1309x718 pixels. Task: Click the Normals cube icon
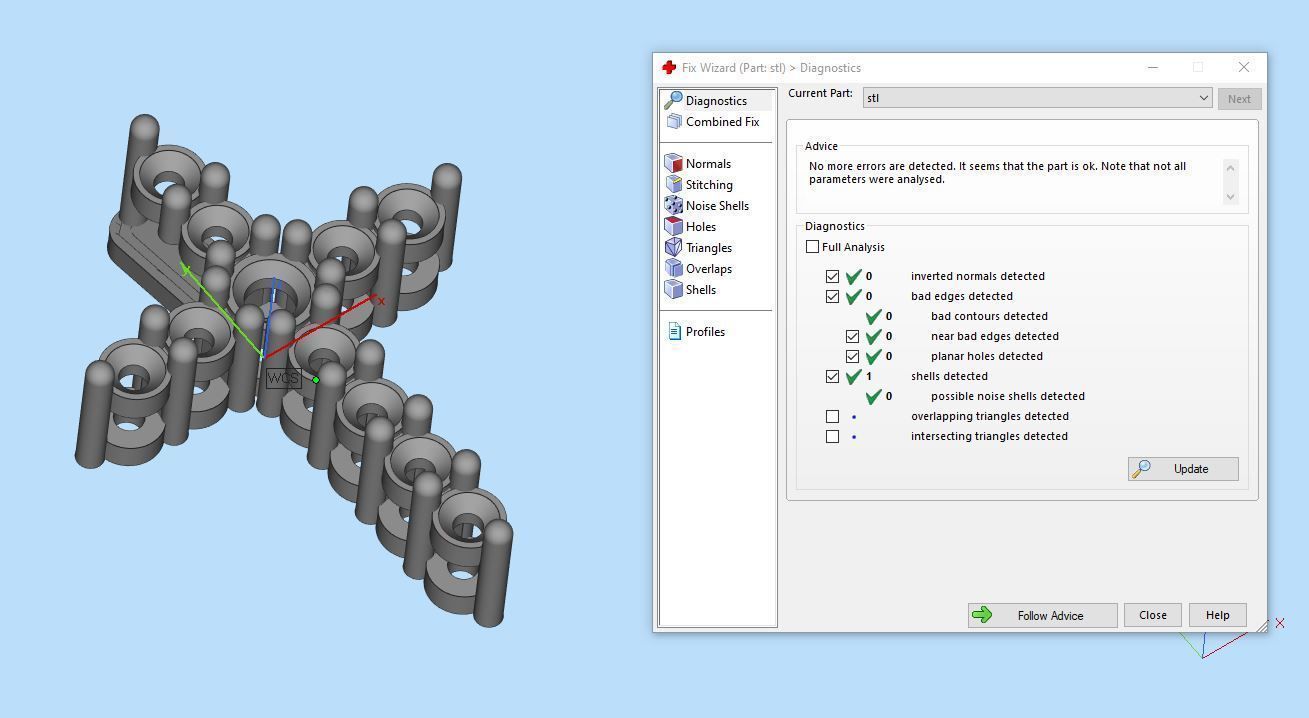click(x=674, y=164)
